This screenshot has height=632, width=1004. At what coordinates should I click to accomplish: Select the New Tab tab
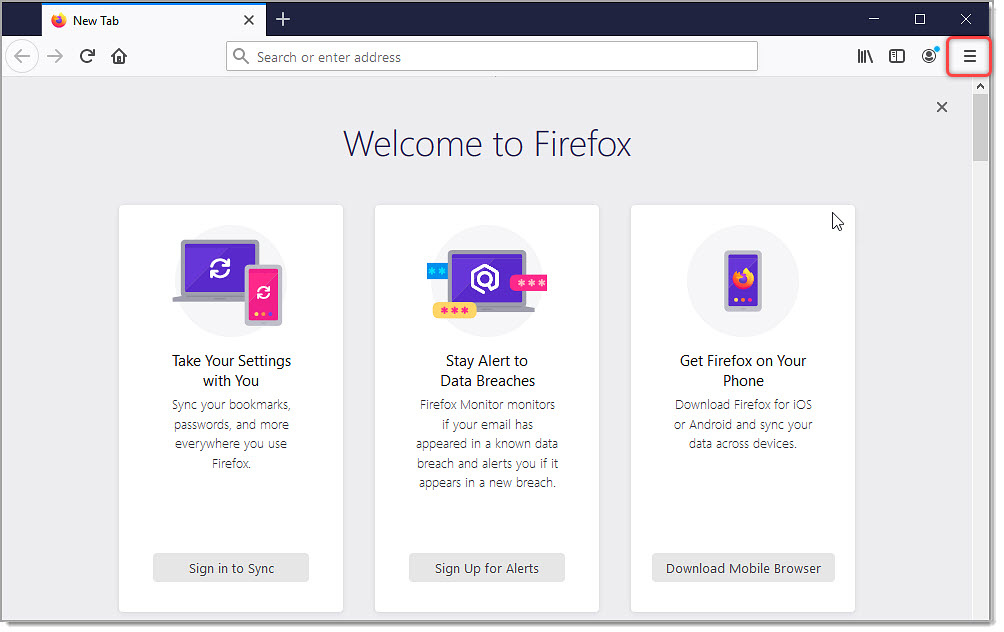point(154,20)
